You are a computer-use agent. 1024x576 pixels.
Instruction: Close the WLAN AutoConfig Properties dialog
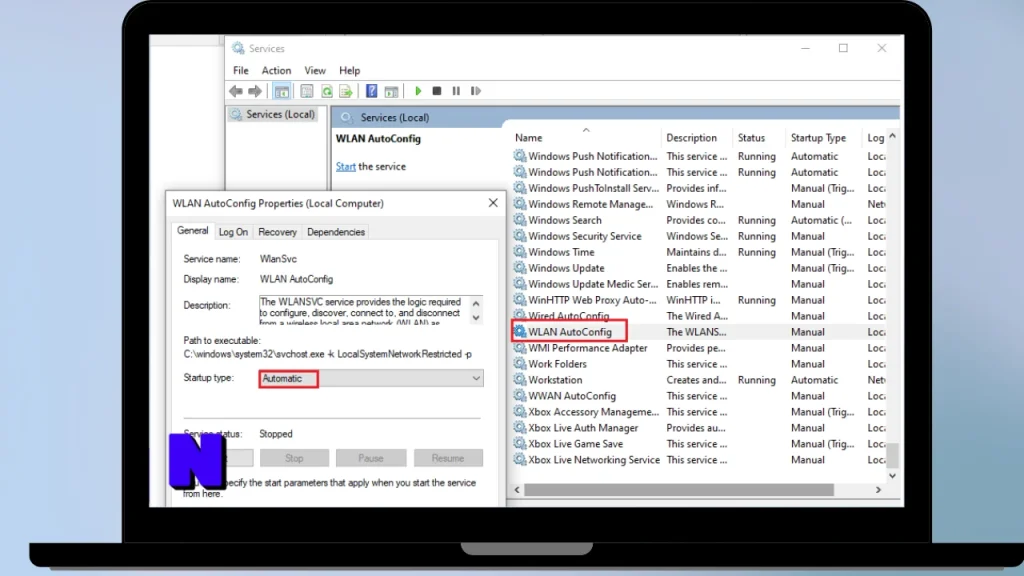(x=493, y=203)
